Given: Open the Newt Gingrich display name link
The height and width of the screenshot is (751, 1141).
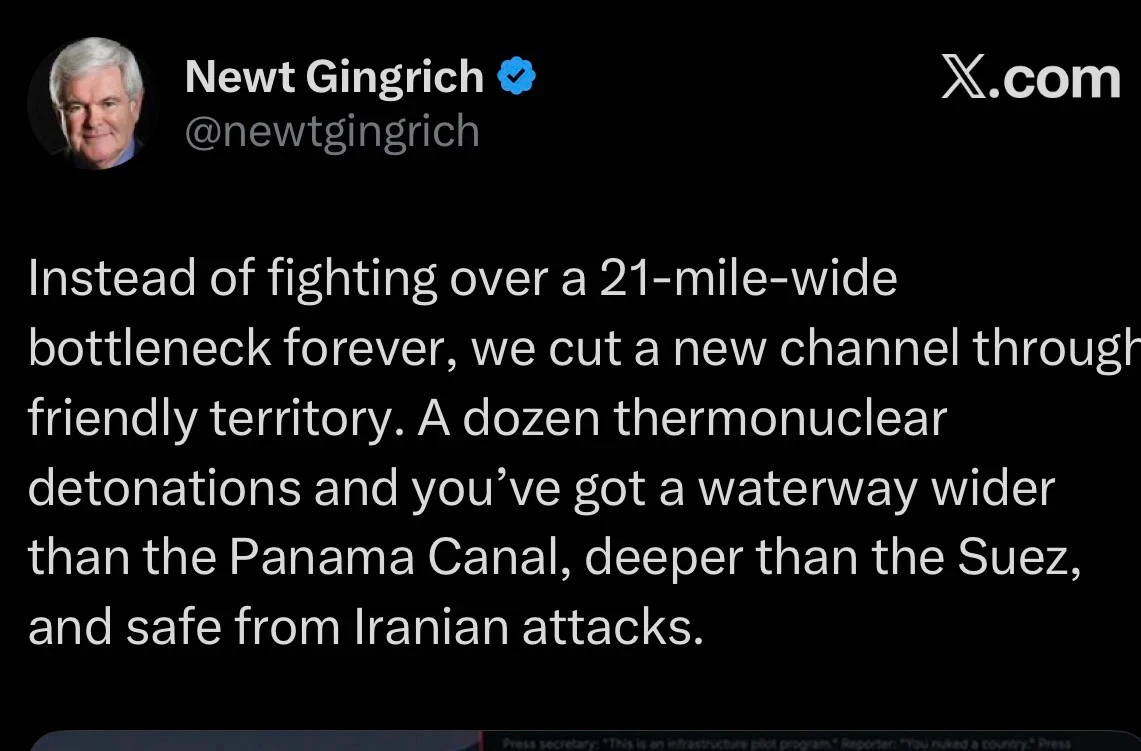Looking at the screenshot, I should coord(334,77).
